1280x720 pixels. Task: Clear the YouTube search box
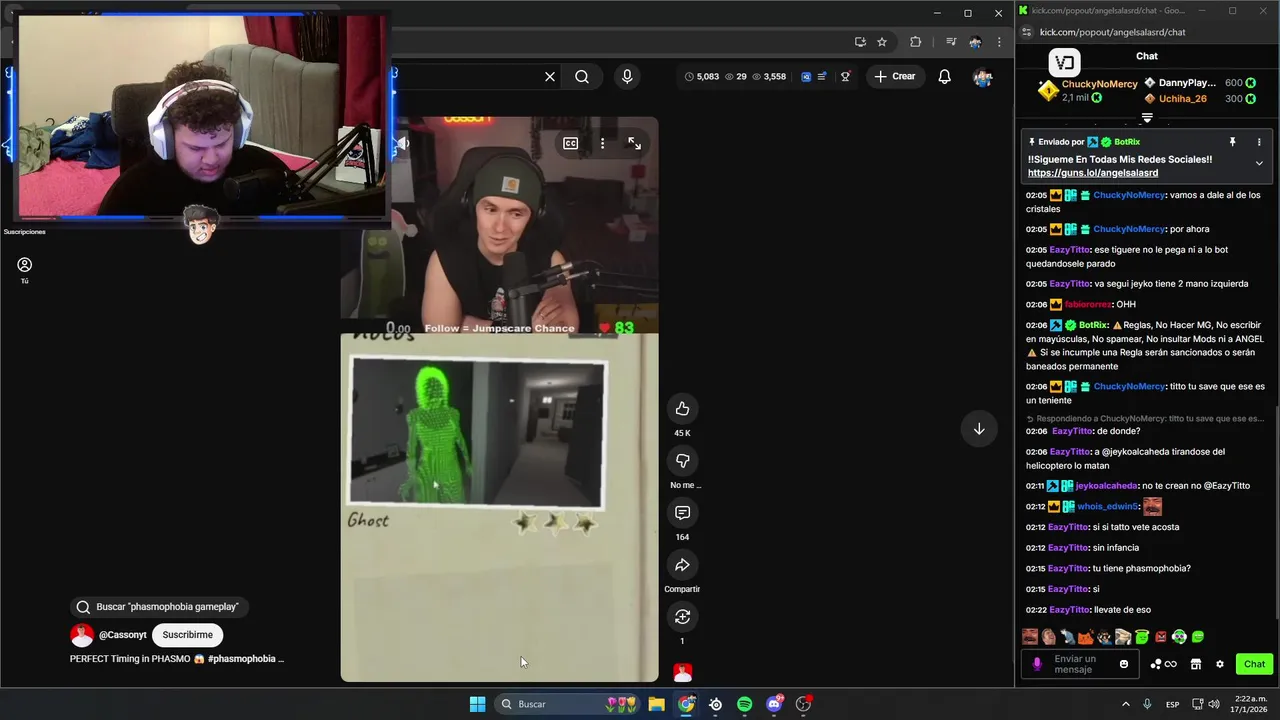550,77
